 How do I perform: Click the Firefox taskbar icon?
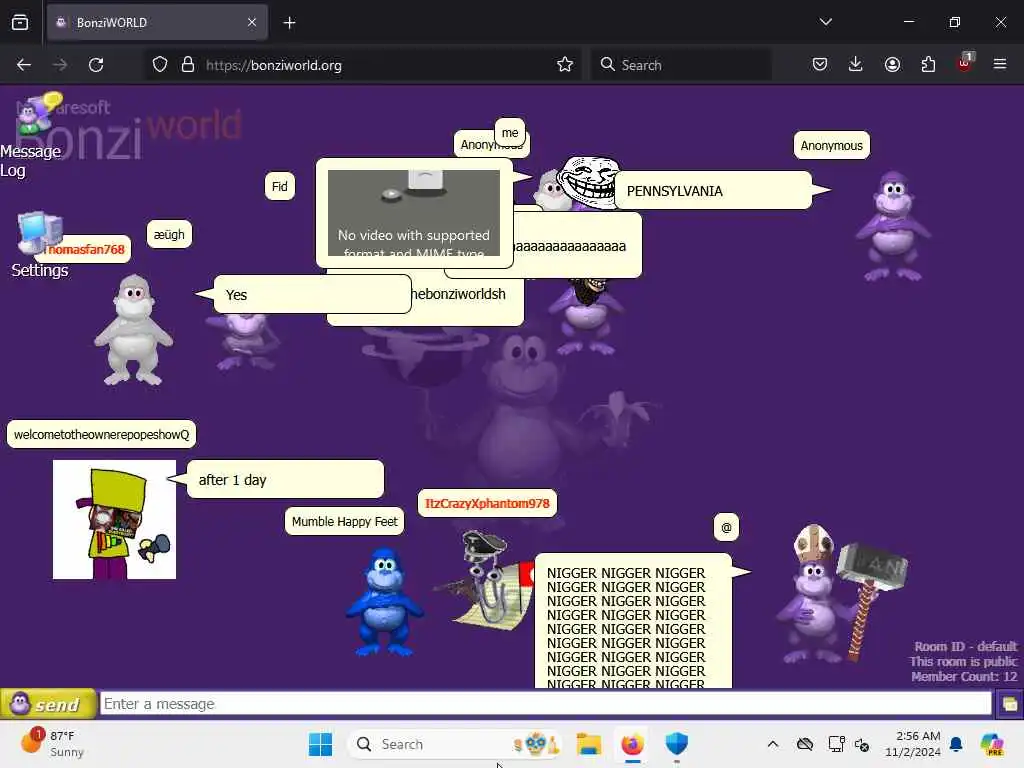tap(632, 744)
